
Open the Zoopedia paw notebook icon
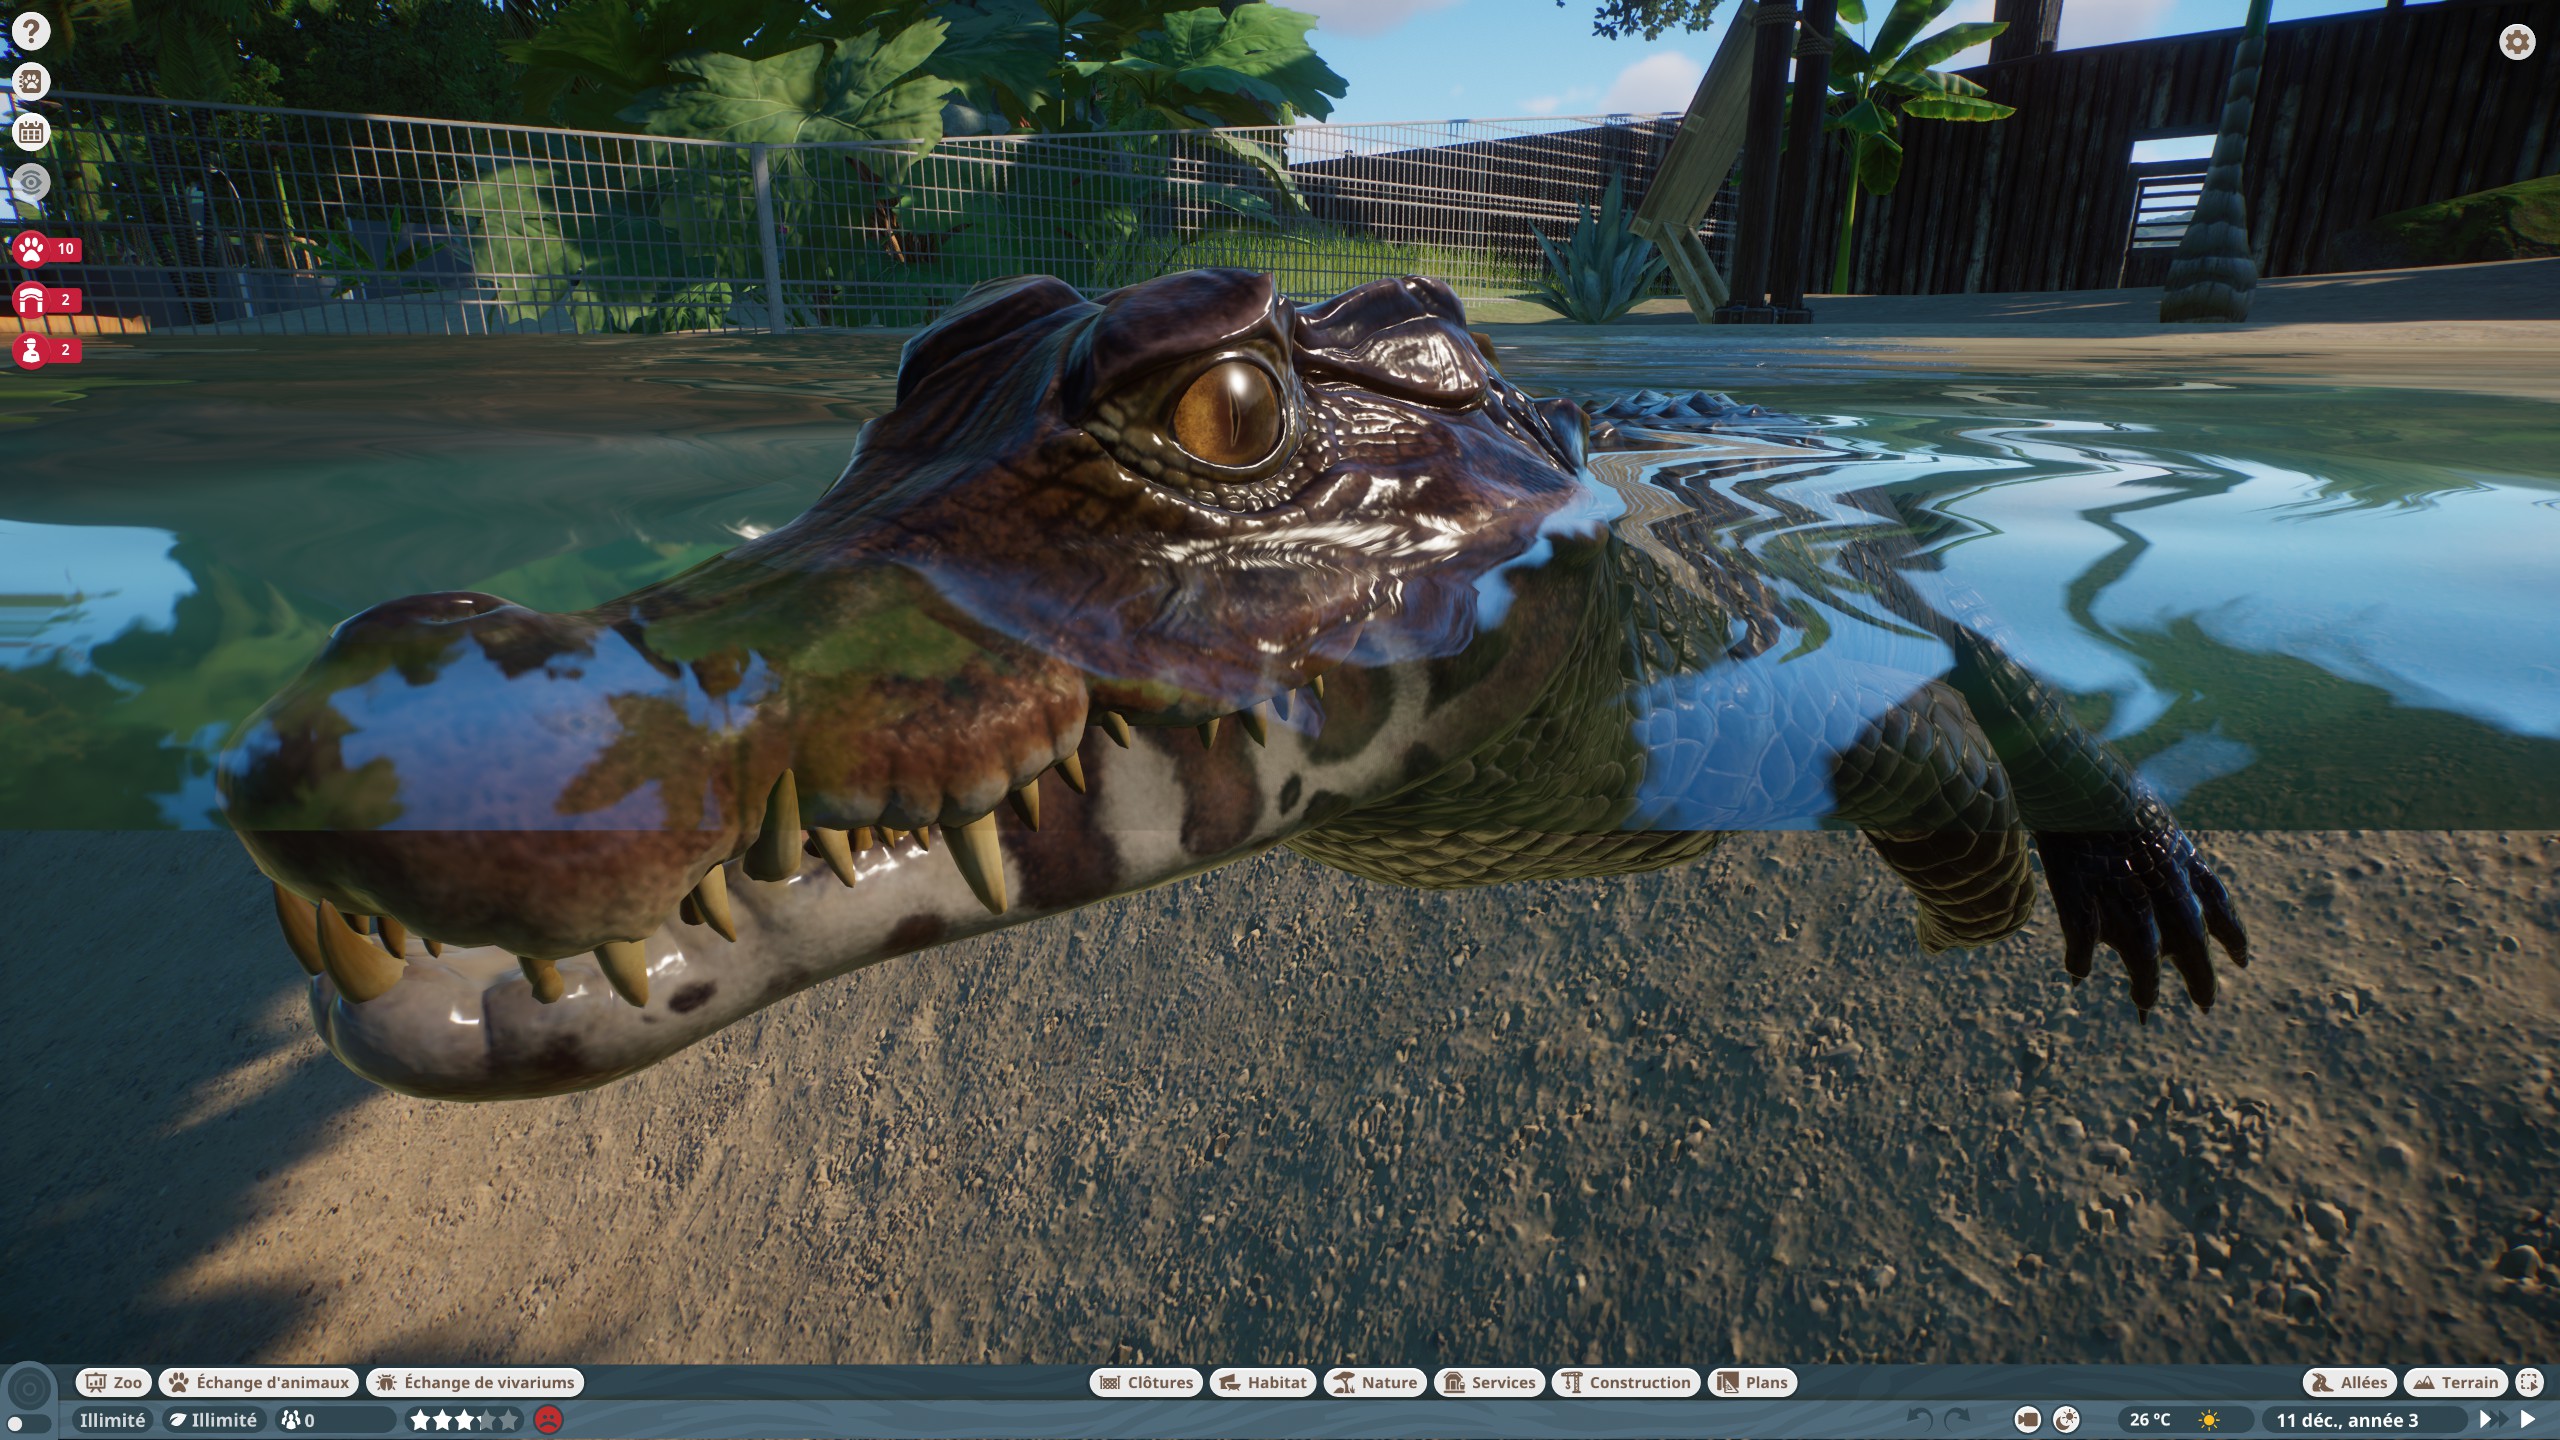[31, 81]
